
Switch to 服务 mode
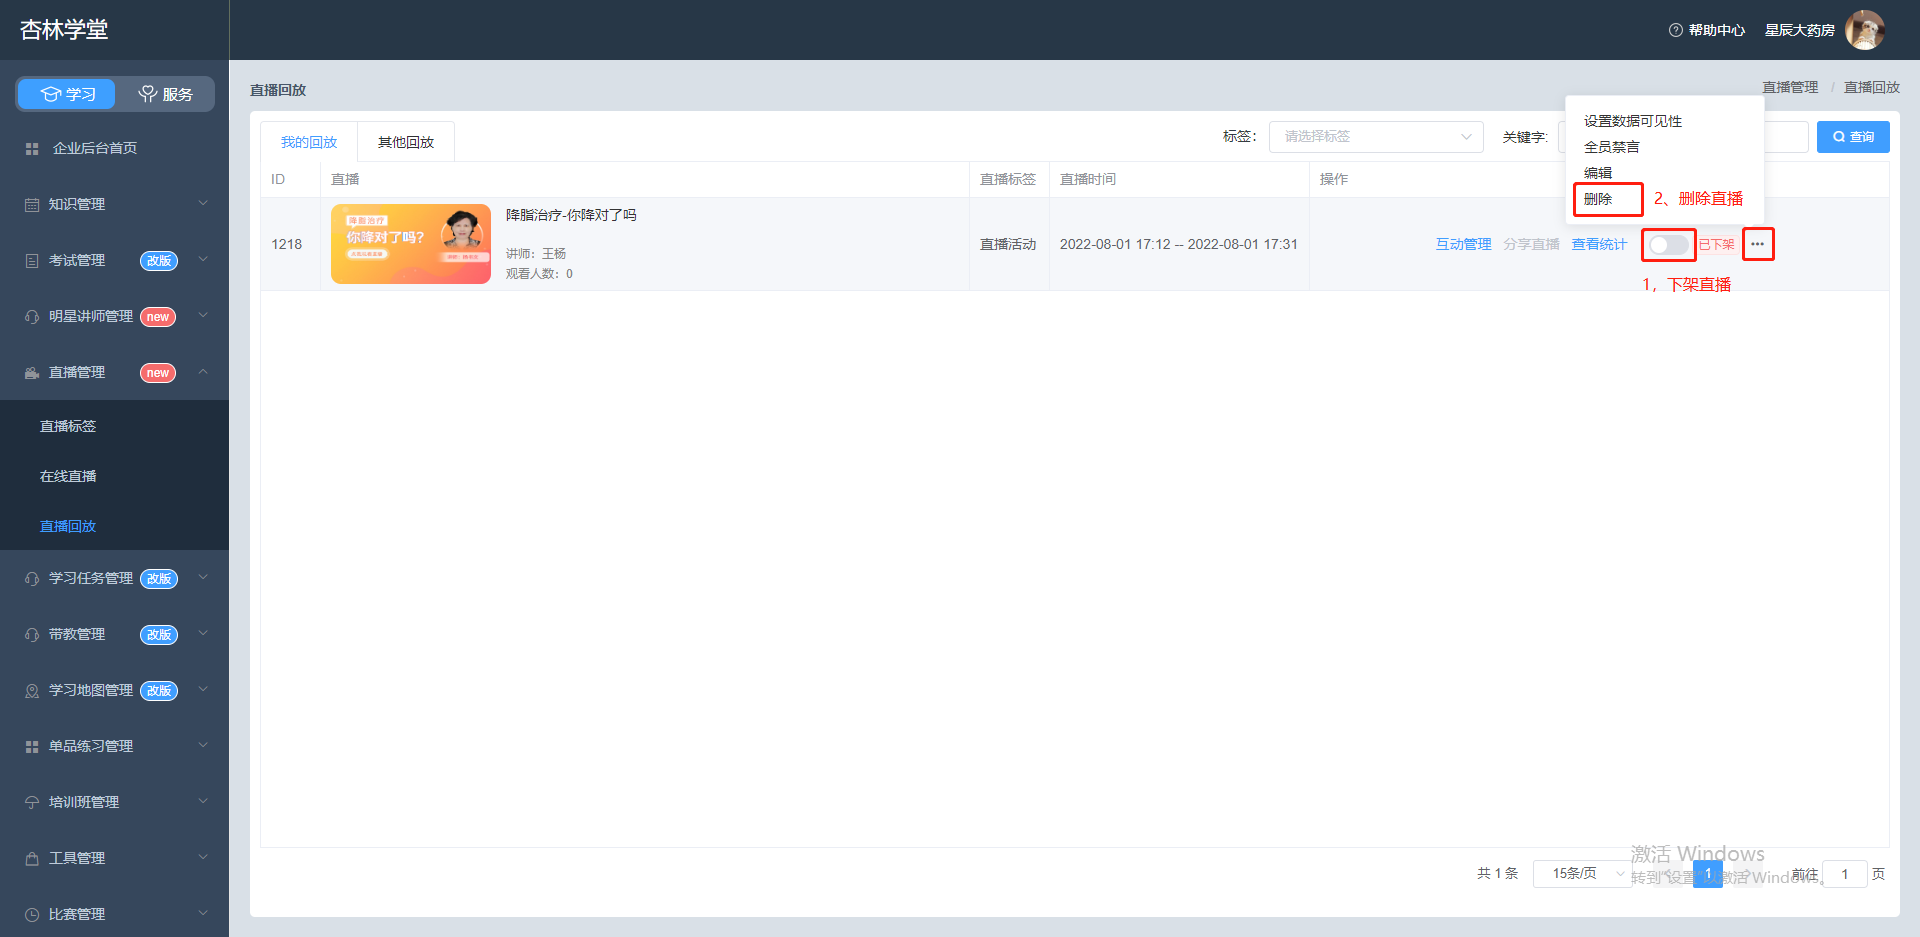point(165,94)
